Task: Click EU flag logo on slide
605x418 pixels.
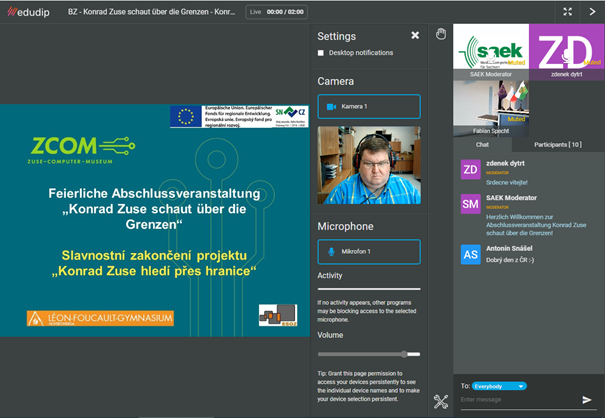Action: tap(186, 117)
